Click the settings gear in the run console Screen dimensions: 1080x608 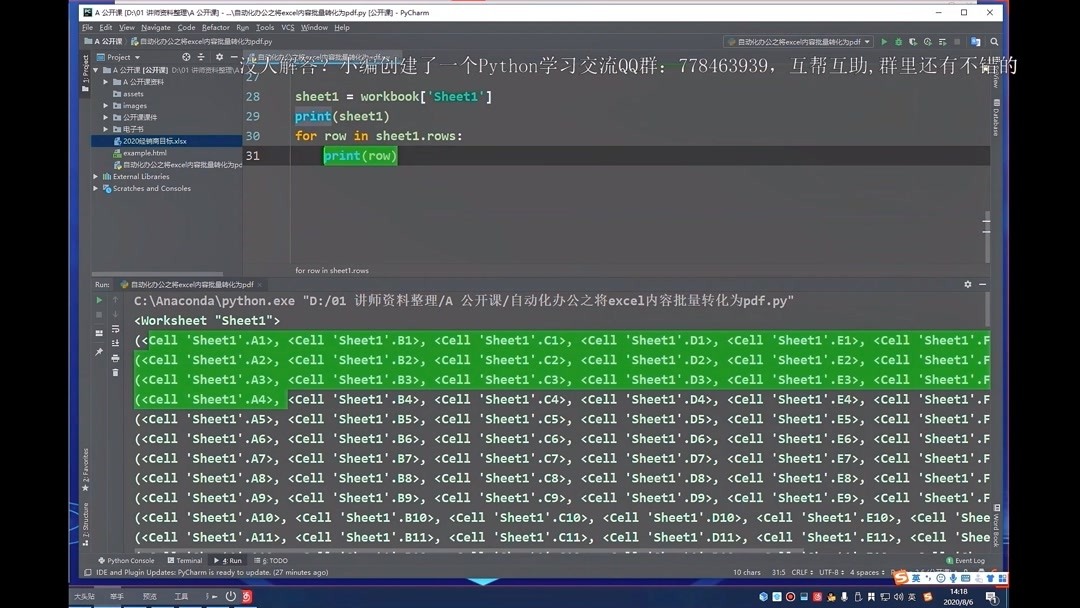pyautogui.click(x=967, y=284)
